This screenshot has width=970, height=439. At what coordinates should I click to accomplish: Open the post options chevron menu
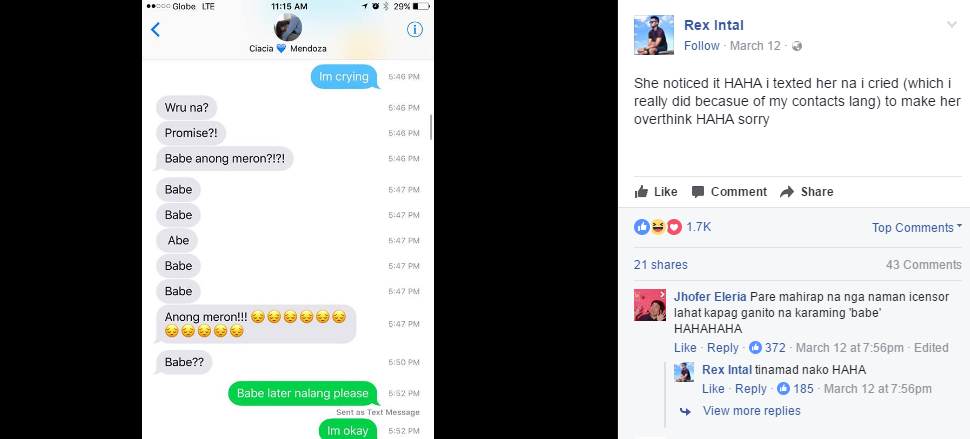coord(951,25)
